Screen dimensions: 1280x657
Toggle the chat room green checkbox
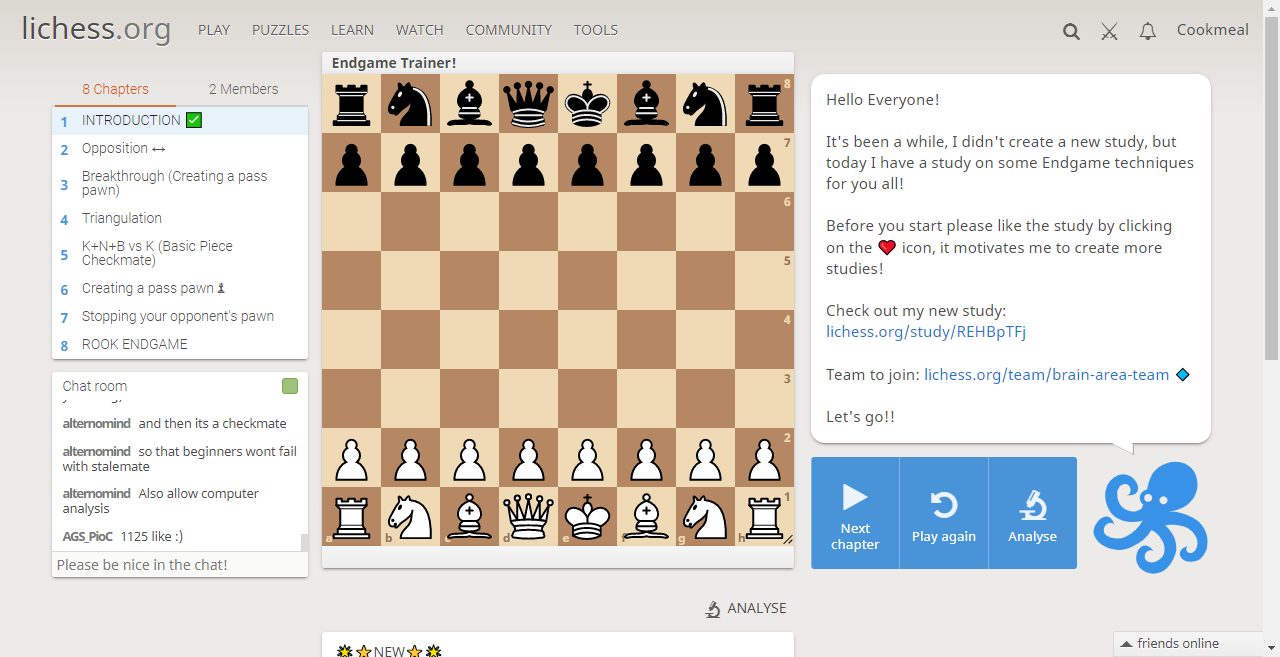pyautogui.click(x=290, y=386)
